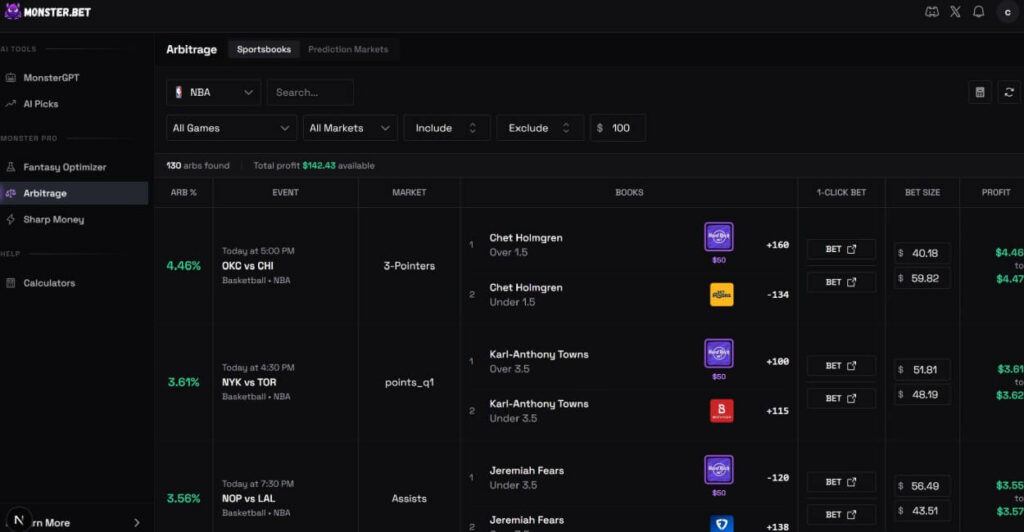Viewport: 1024px width, 532px height.
Task: Click the MonsterGPT sidebar icon
Action: [10, 78]
